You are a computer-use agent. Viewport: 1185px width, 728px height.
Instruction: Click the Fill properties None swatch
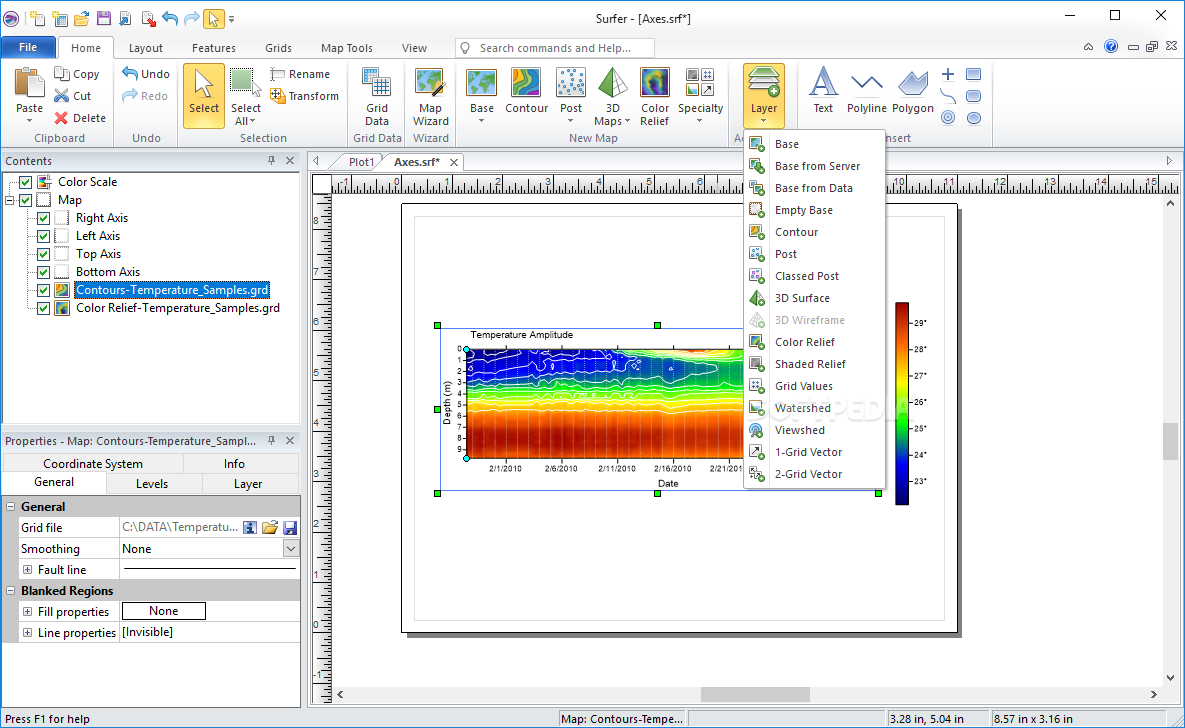point(164,611)
